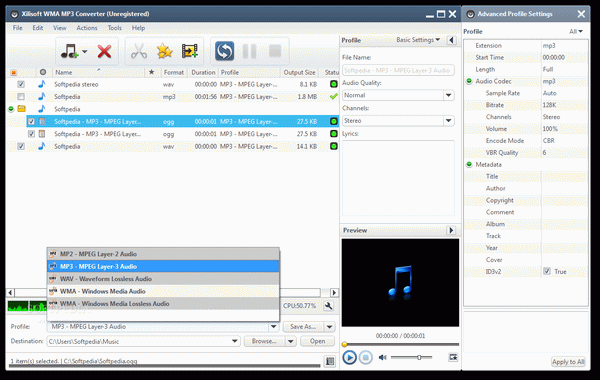This screenshot has height=380, width=600.
Task: Expand the Audio Quality Normal dropdown
Action: coord(448,95)
